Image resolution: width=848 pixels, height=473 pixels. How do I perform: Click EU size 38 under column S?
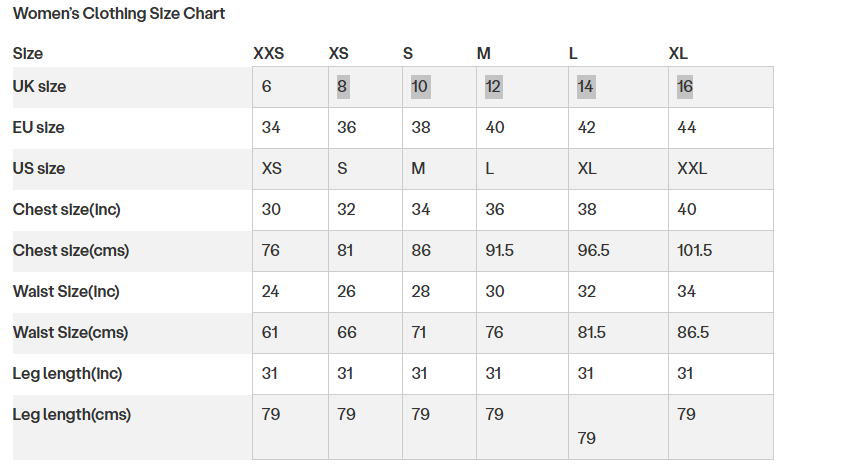tap(421, 128)
